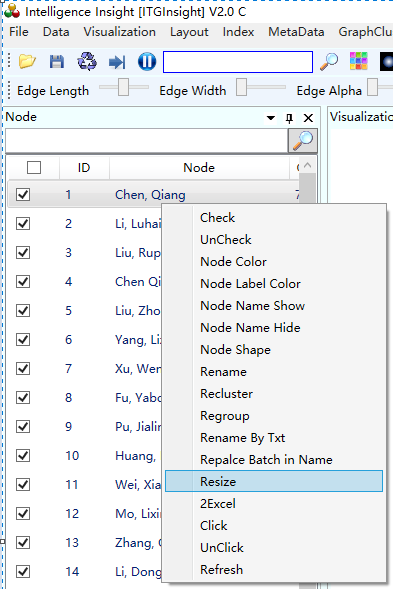The width and height of the screenshot is (393, 589).
Task: Pin the Node panel with pushpin icon
Action: 289,118
